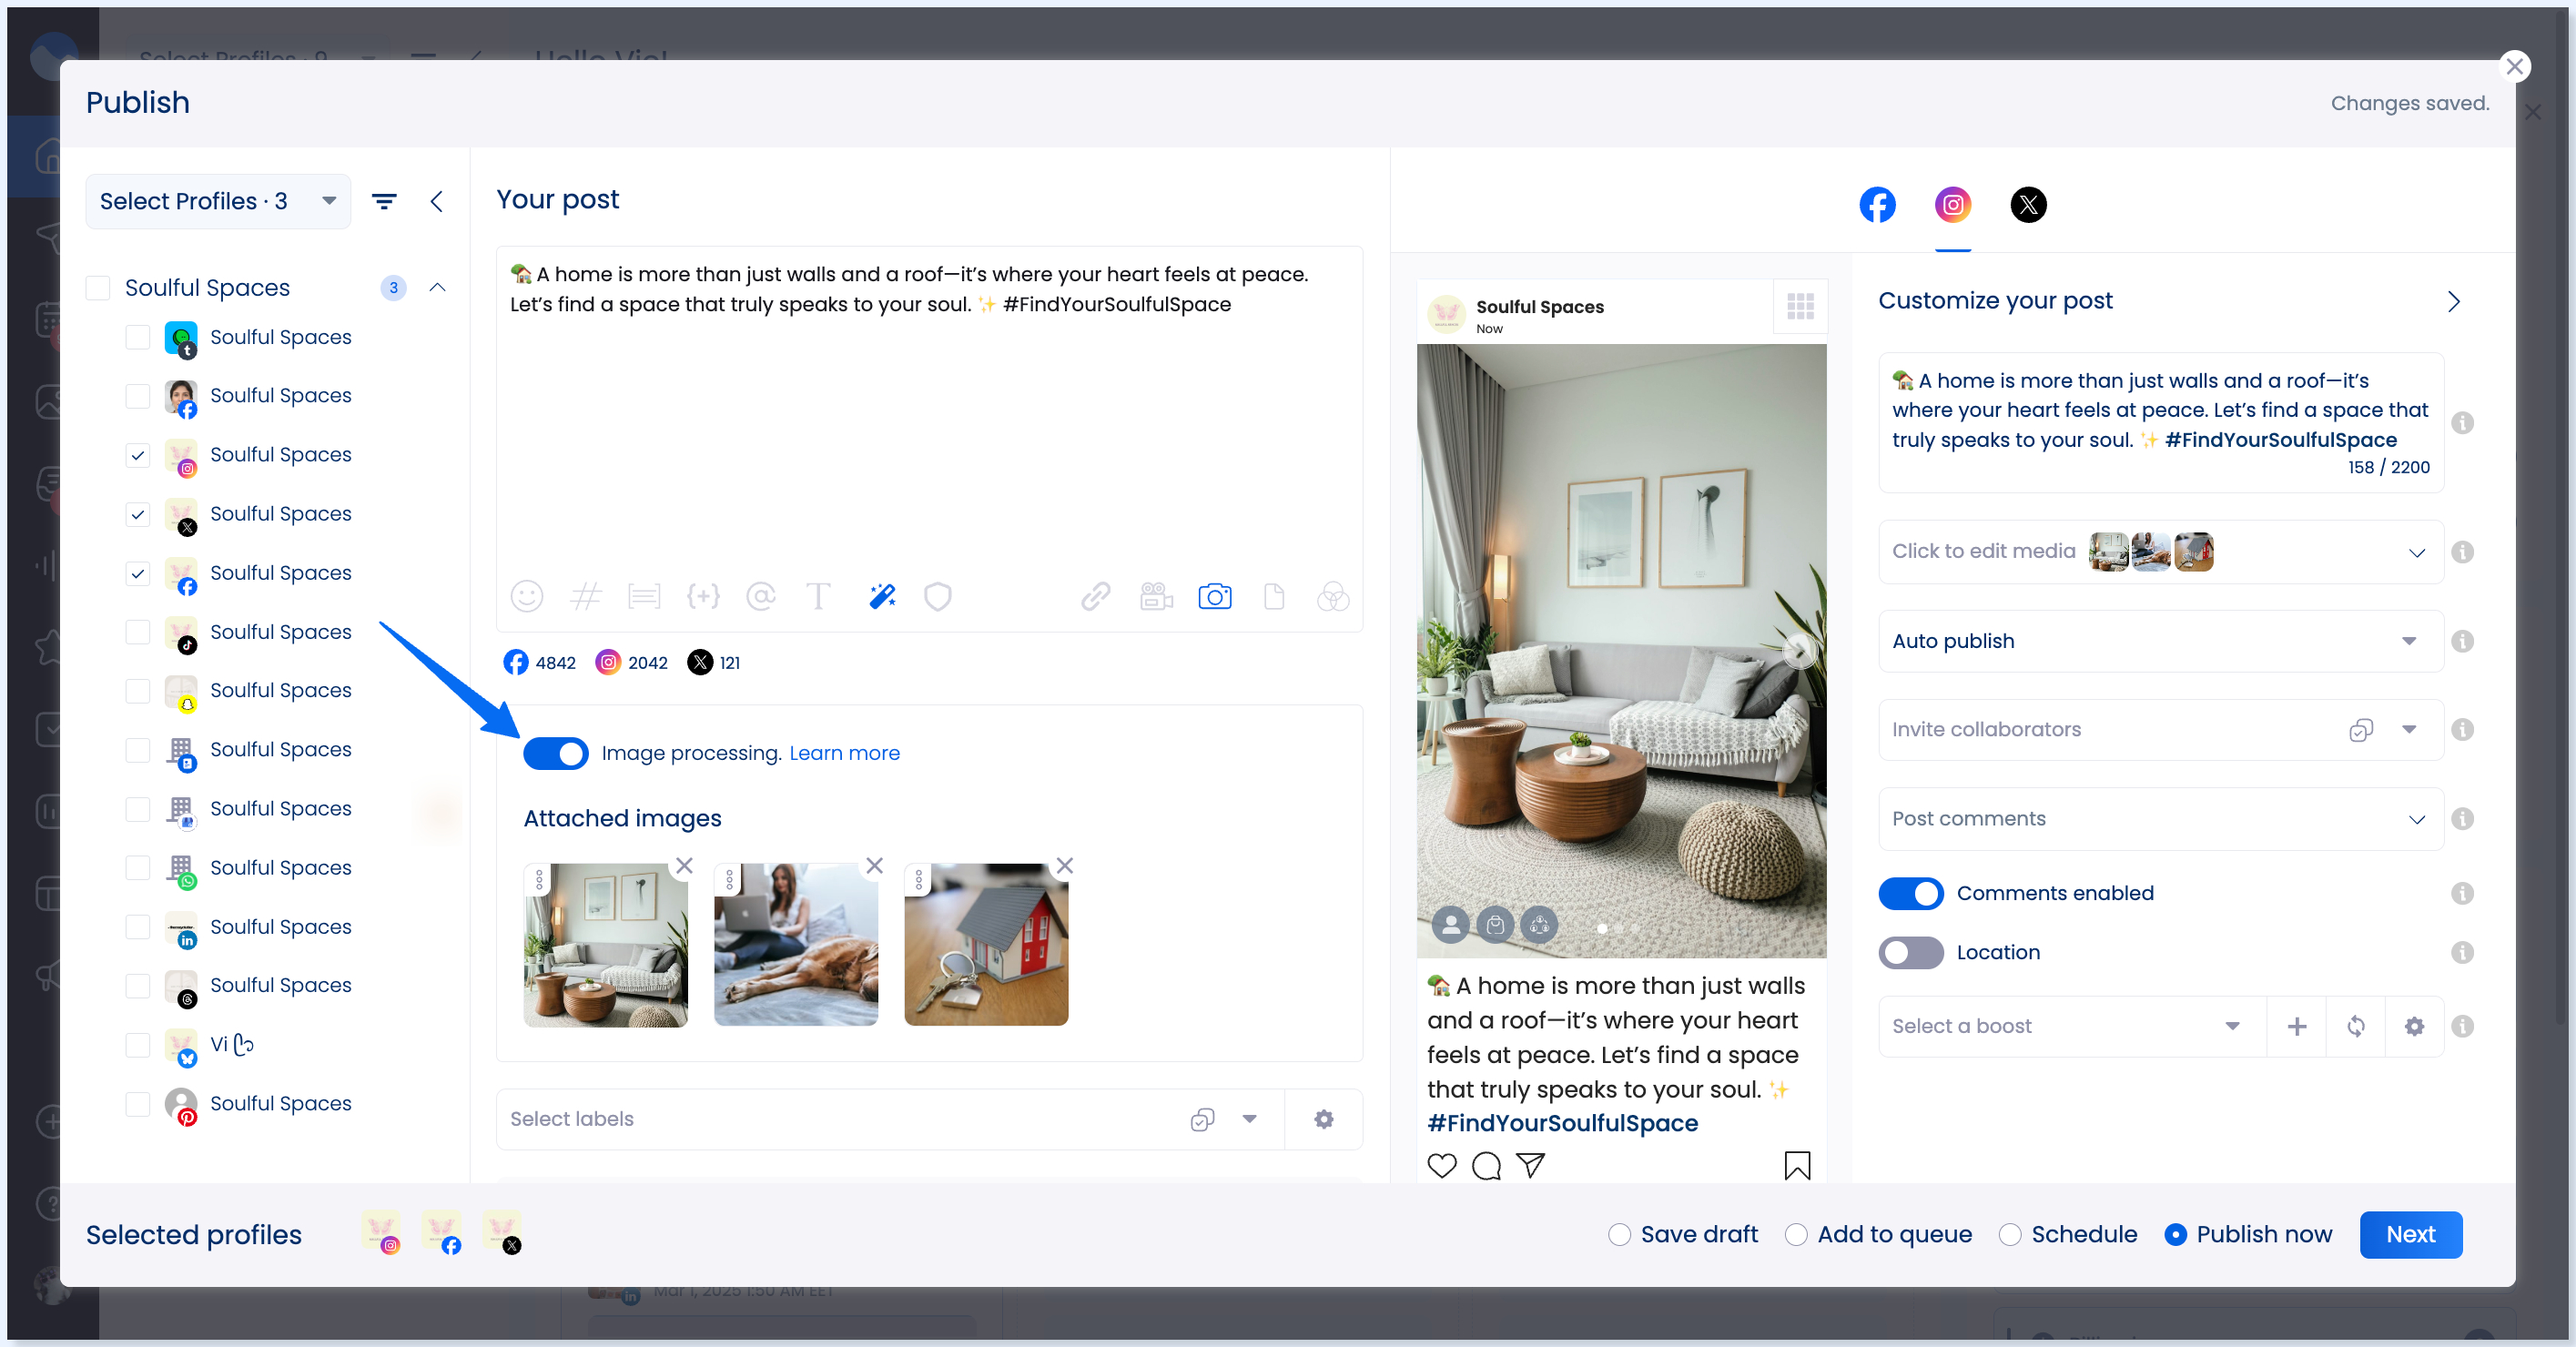Insert a link with the chain icon
2576x1347 pixels.
tap(1095, 597)
